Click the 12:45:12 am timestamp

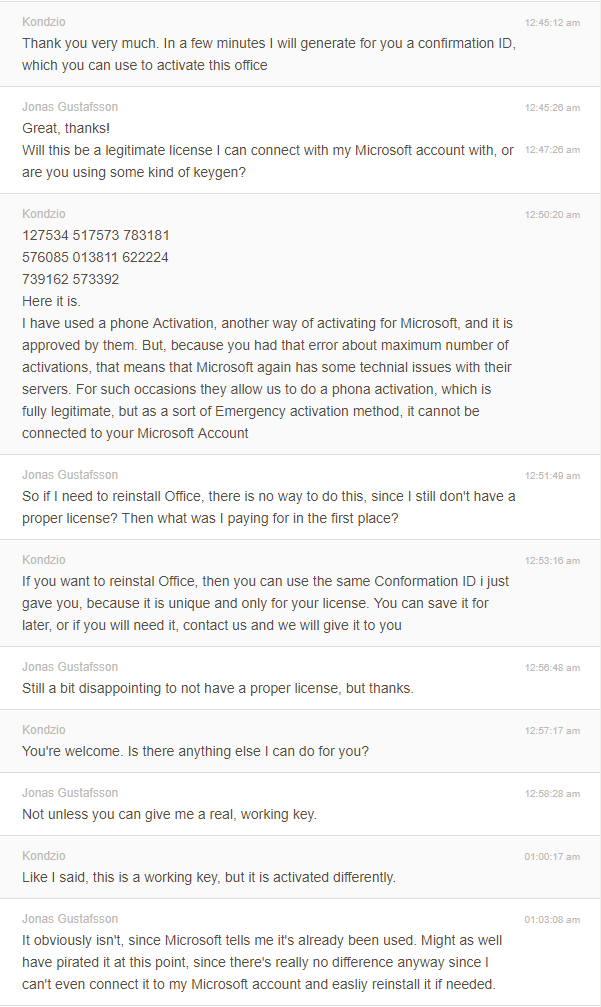(552, 22)
